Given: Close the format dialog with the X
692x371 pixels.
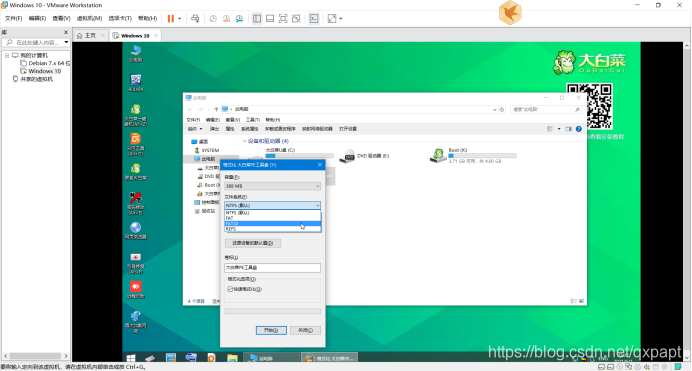Looking at the screenshot, I should tap(320, 165).
